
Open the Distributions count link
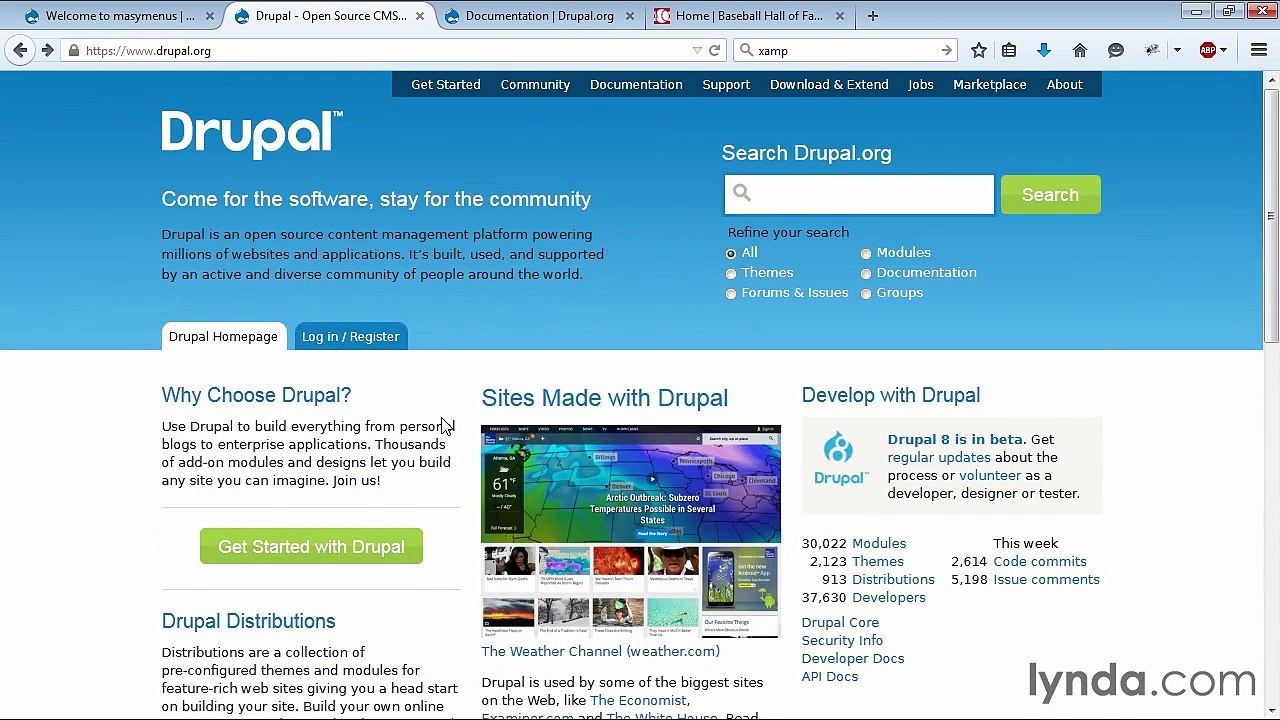[x=893, y=579]
